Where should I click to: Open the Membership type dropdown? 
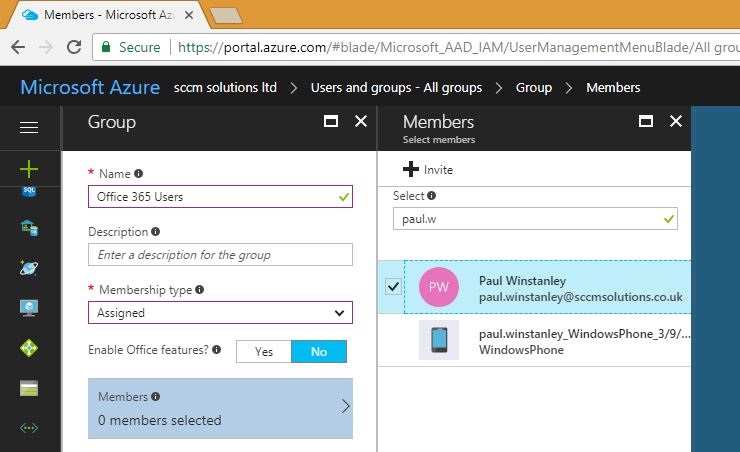click(x=220, y=313)
